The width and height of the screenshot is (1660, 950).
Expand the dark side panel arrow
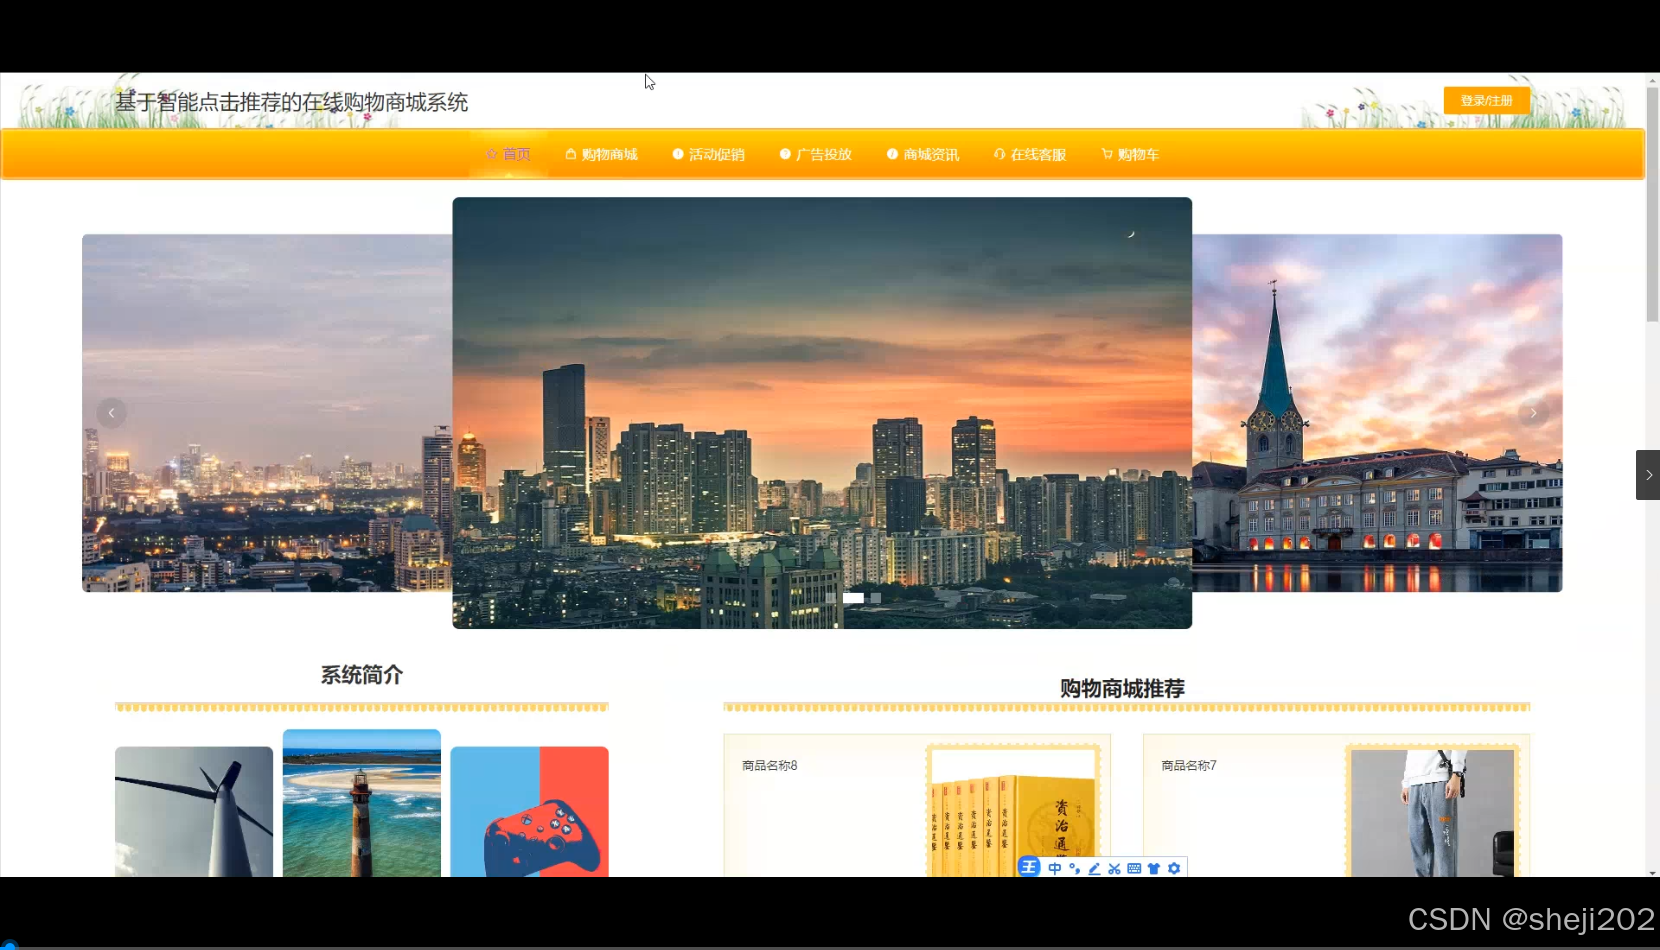tap(1648, 475)
